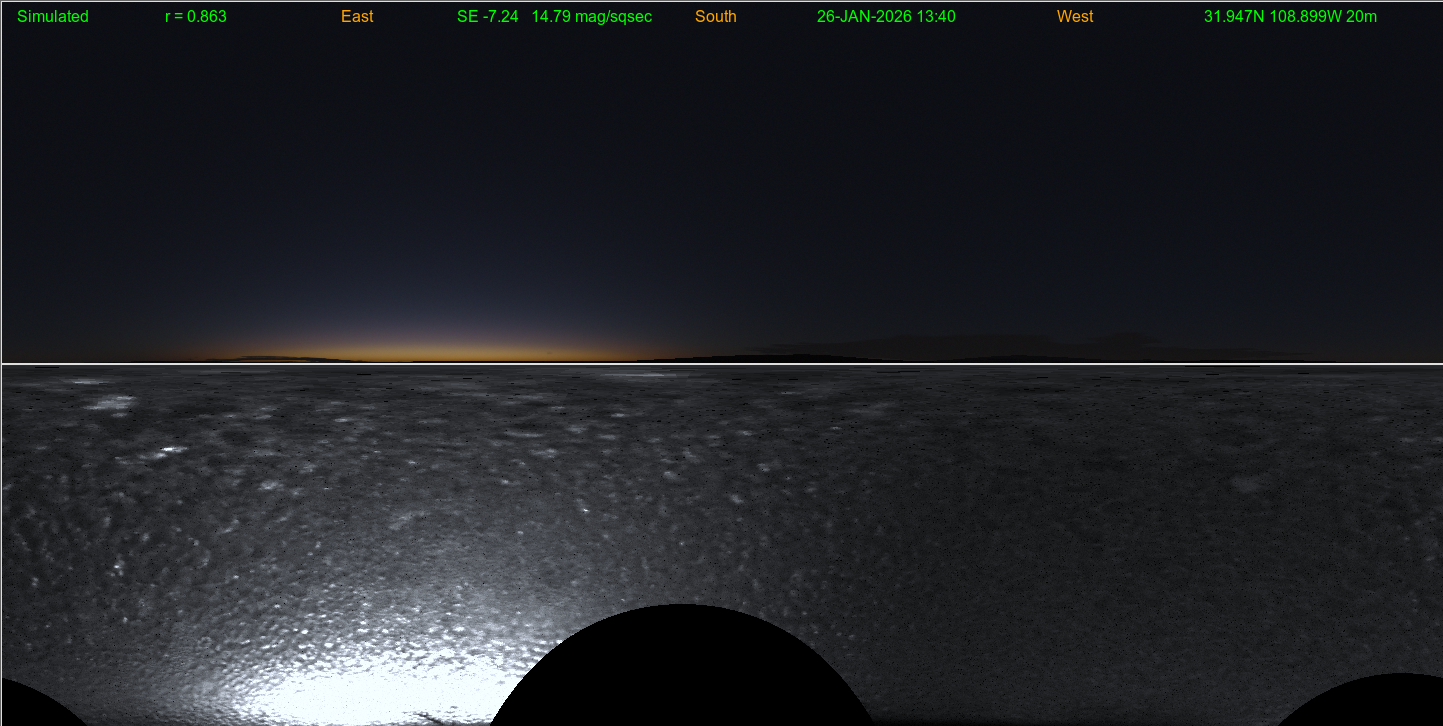Image resolution: width=1443 pixels, height=726 pixels.
Task: Click the orange "West" direction label
Action: (x=1075, y=17)
